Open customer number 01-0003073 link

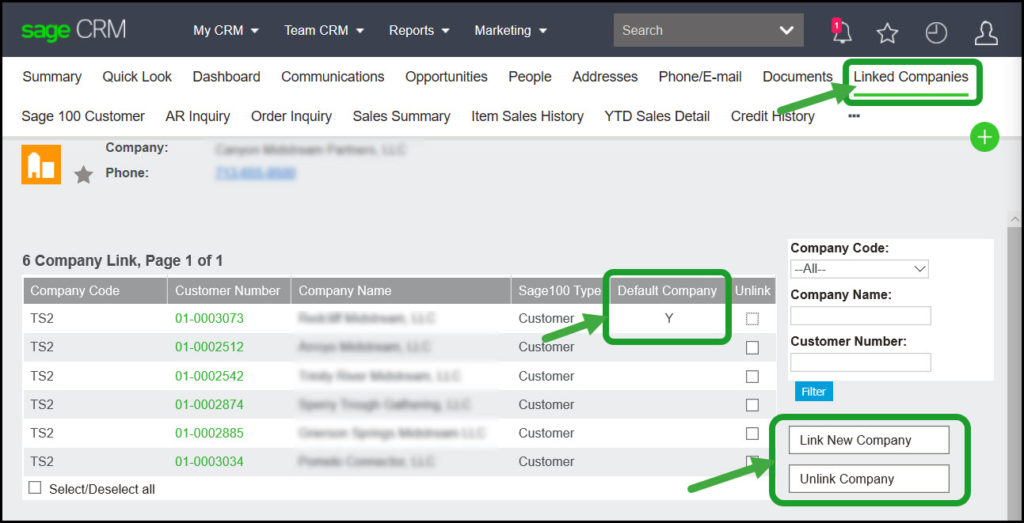point(209,319)
